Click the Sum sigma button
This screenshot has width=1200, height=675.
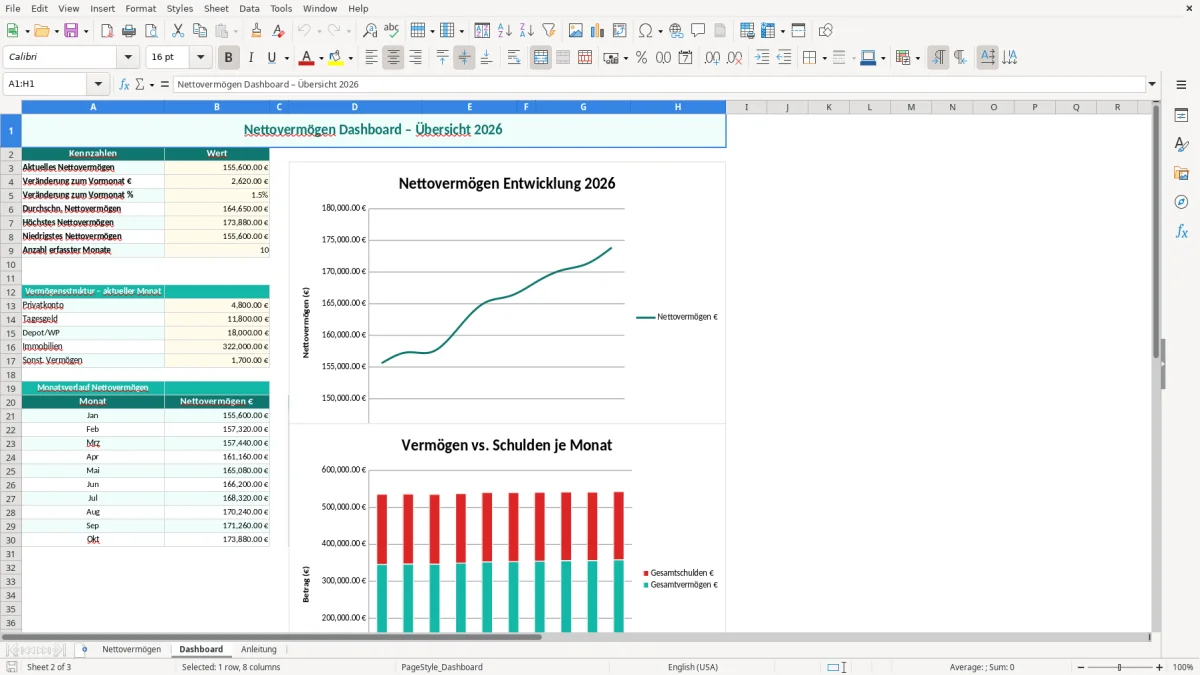[x=139, y=84]
